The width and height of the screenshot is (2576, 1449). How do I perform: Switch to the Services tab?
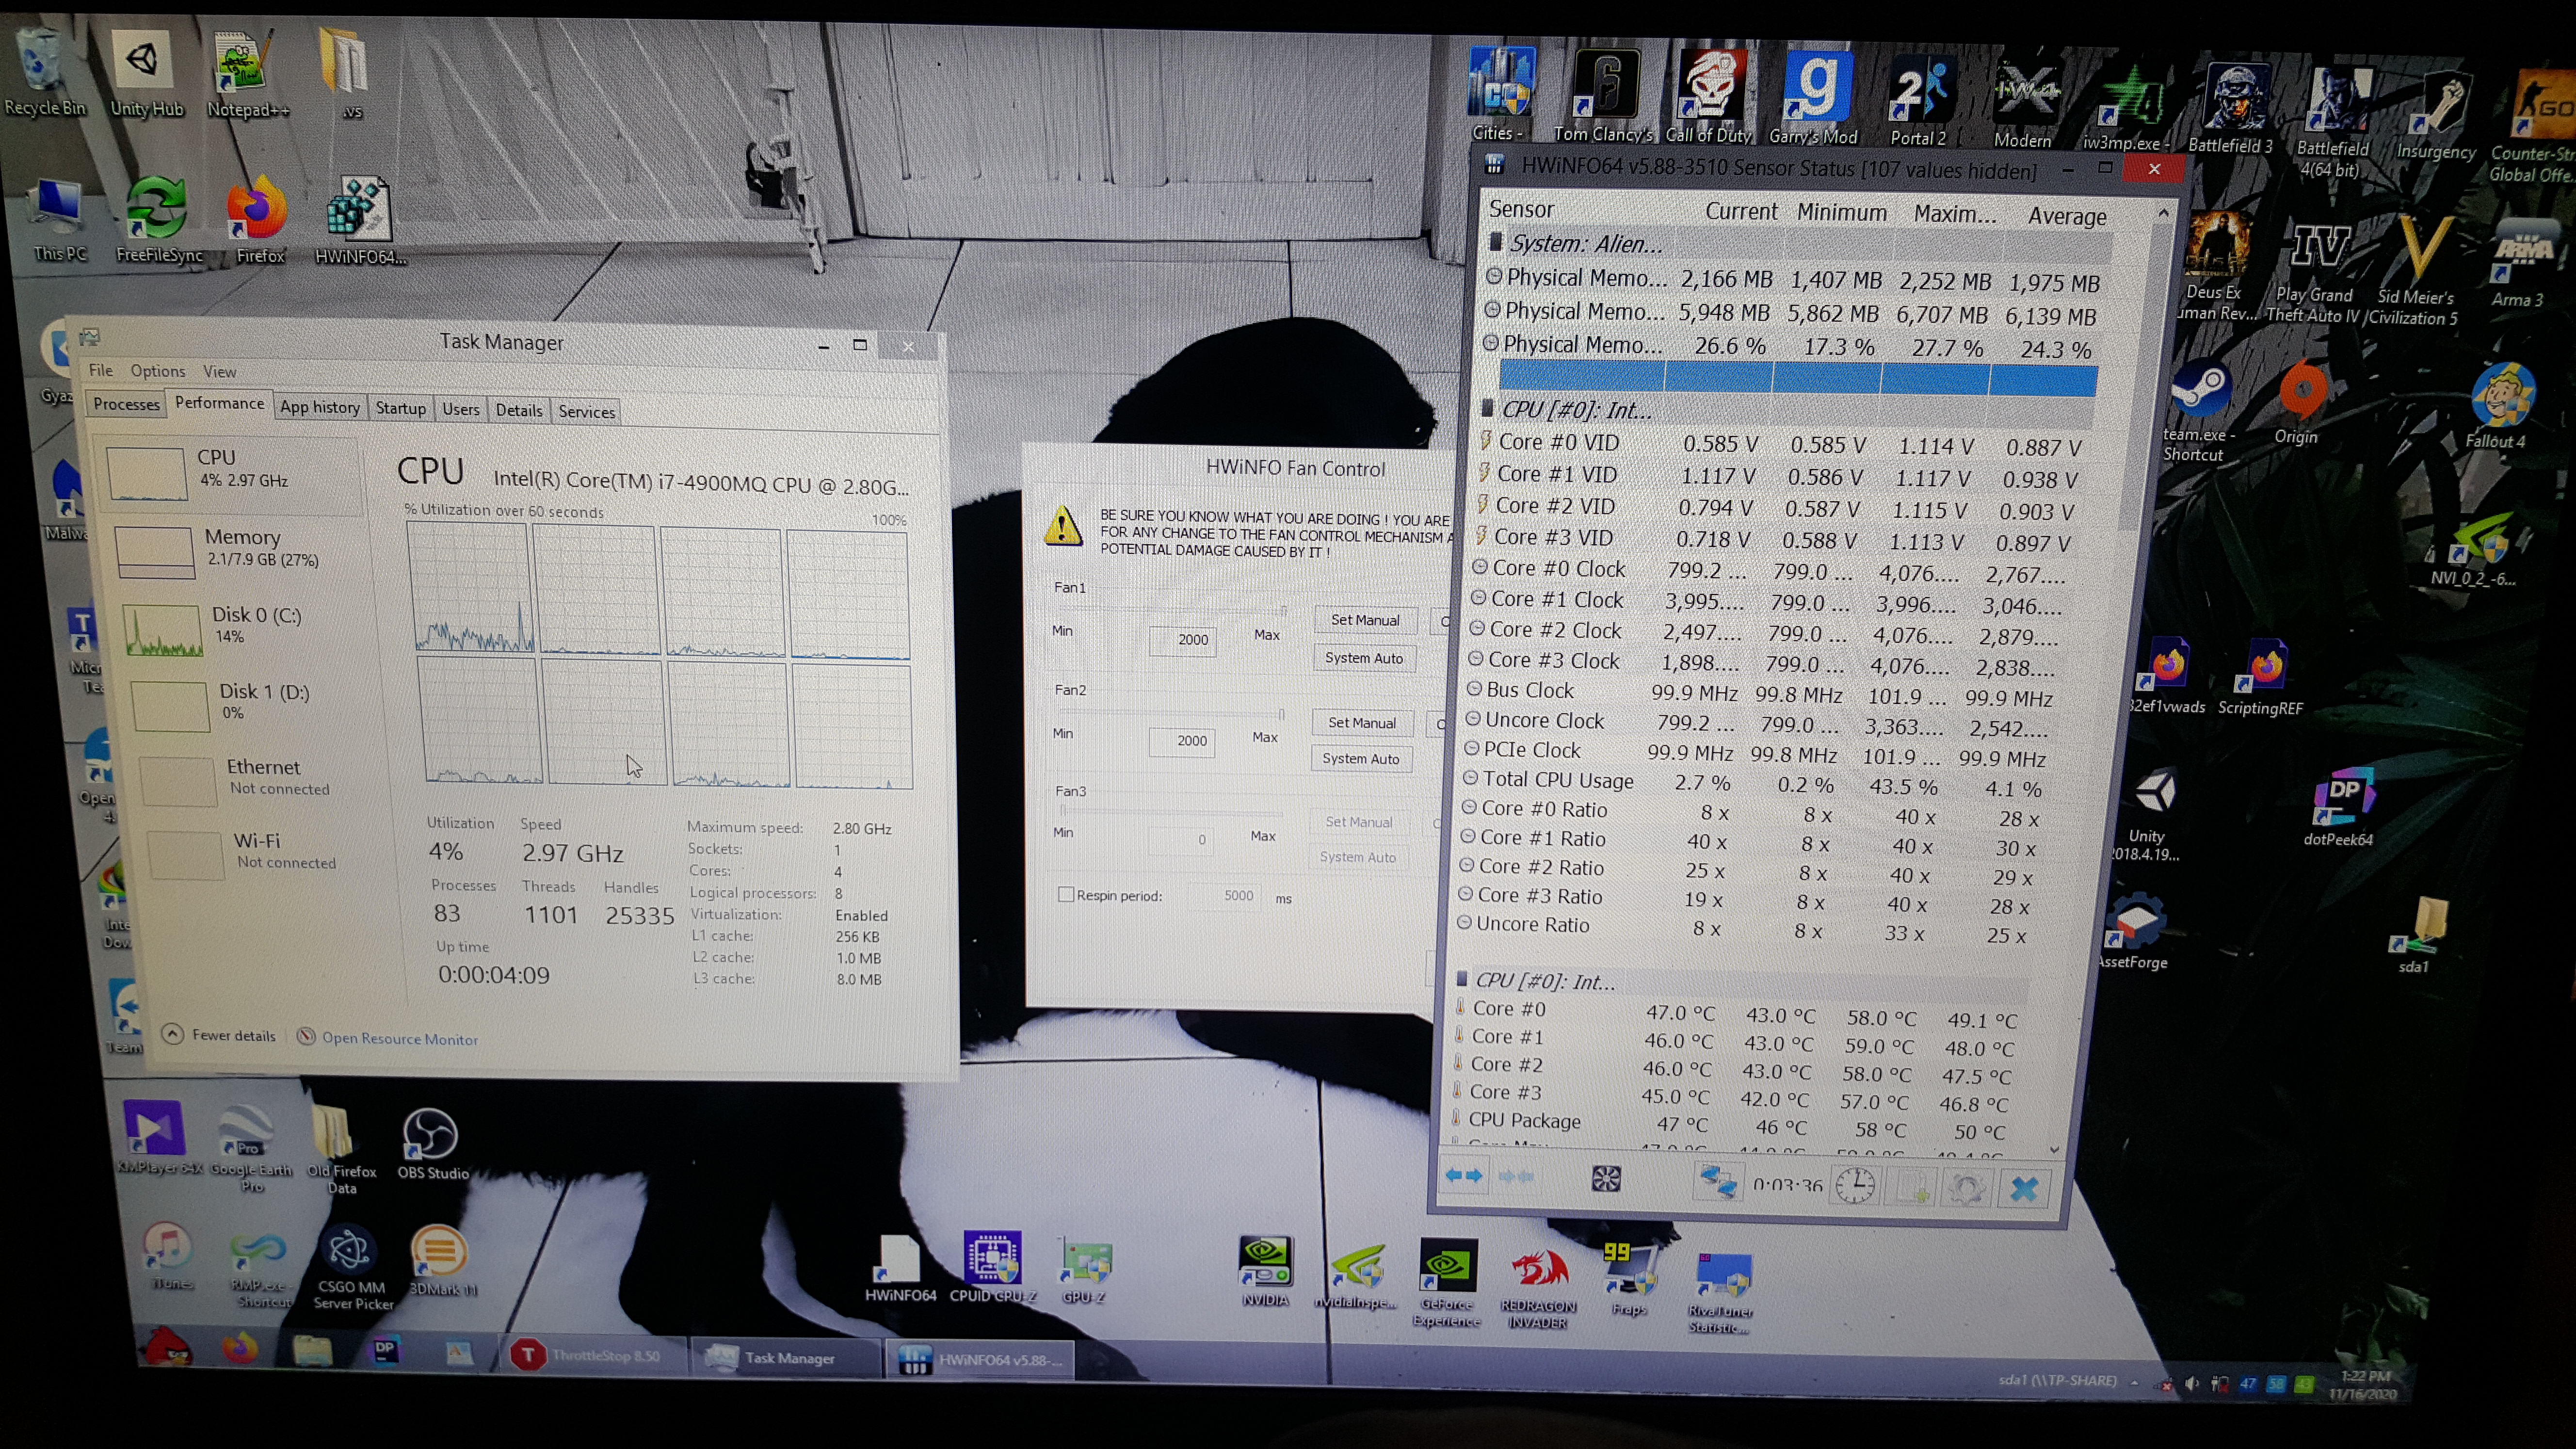point(586,411)
